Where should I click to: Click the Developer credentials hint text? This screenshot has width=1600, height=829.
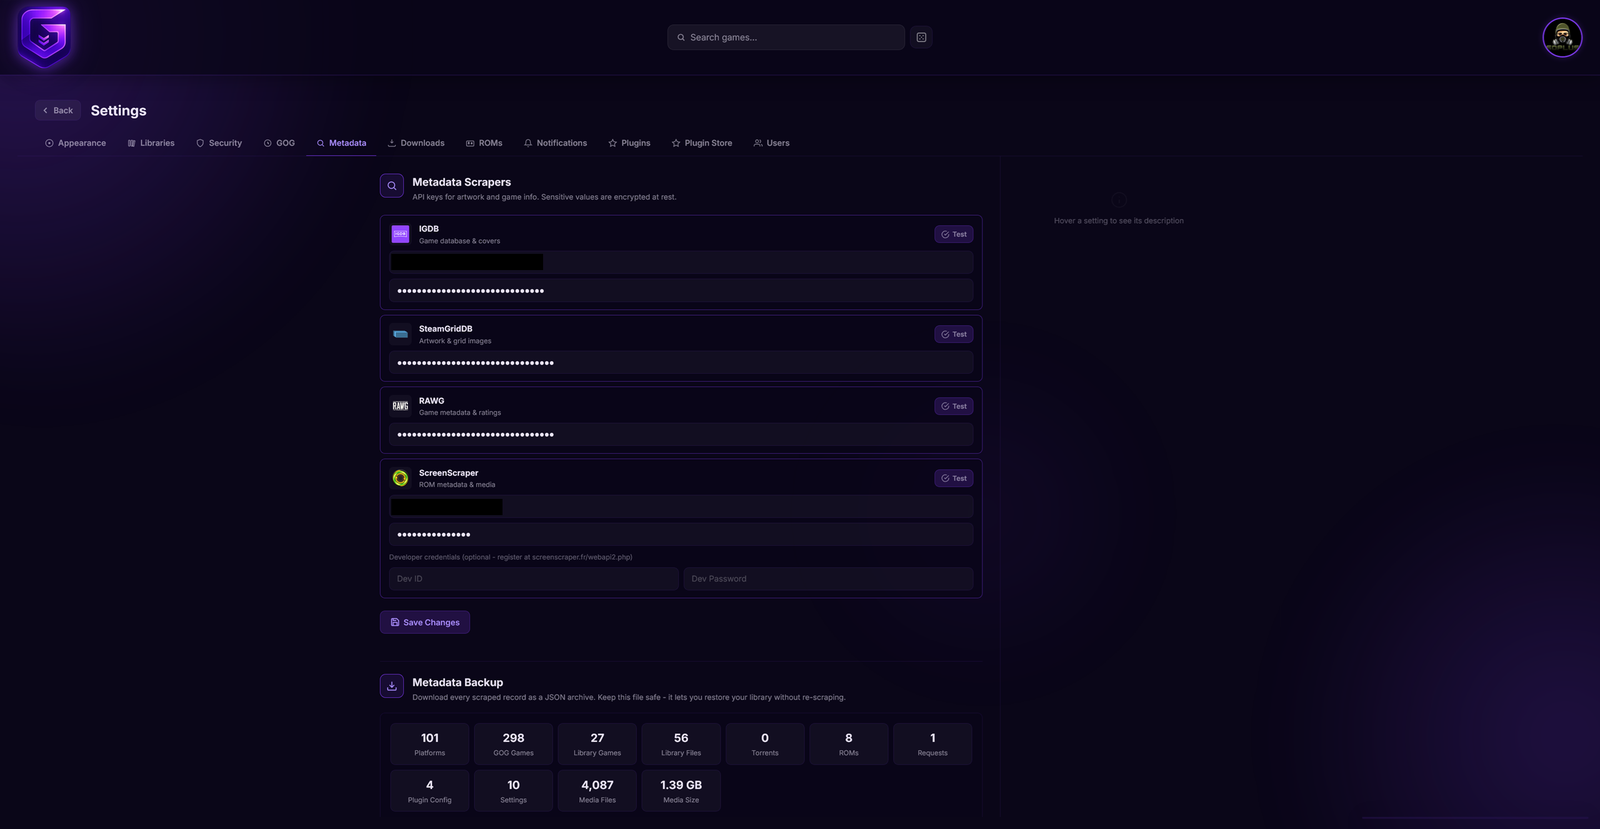pos(511,557)
